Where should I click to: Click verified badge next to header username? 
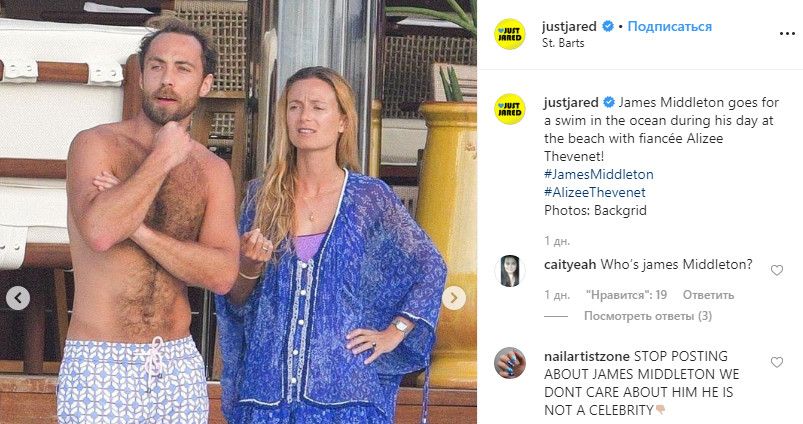click(608, 26)
